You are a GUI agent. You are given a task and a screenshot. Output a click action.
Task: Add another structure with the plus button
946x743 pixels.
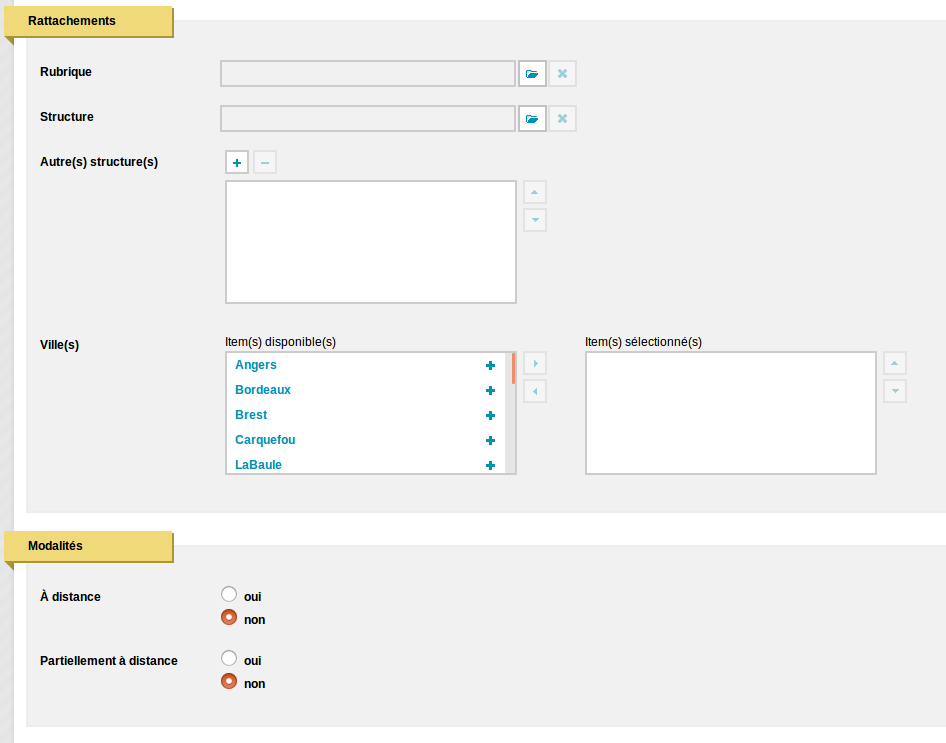click(237, 162)
